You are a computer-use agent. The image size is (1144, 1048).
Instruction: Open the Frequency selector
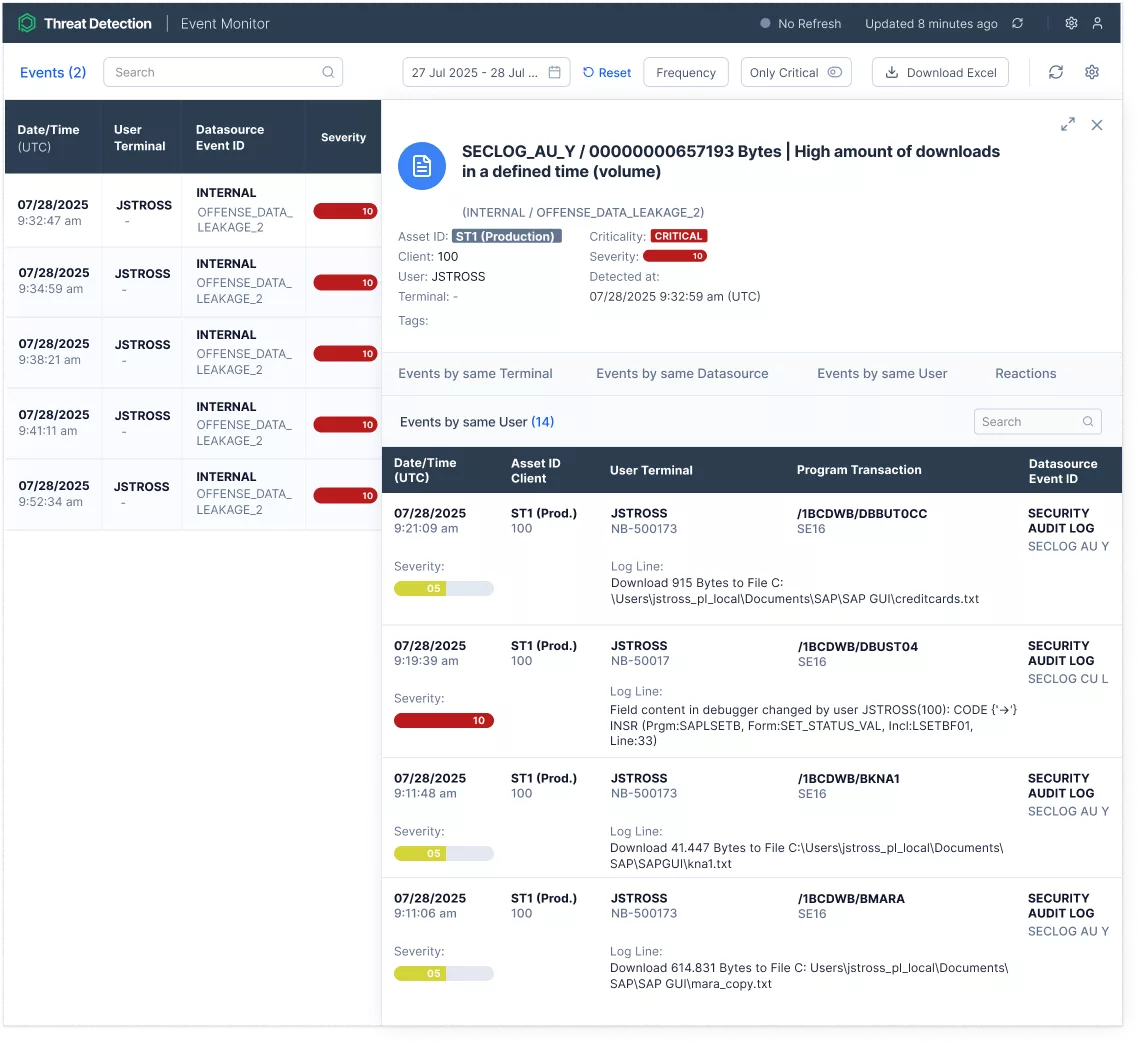click(x=685, y=71)
